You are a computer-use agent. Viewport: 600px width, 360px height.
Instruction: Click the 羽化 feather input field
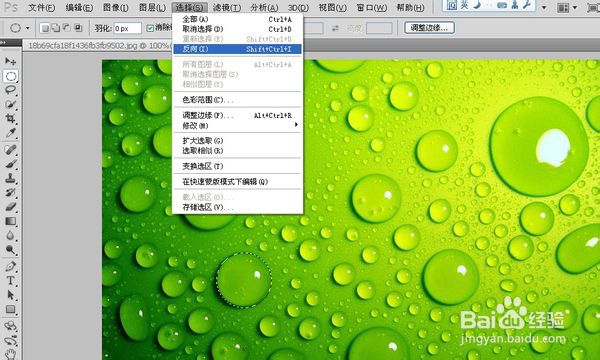[127, 28]
